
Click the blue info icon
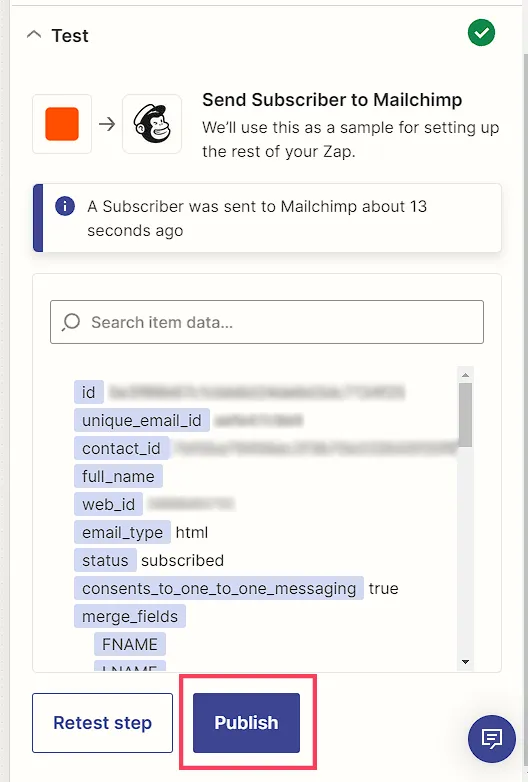[x=65, y=205]
